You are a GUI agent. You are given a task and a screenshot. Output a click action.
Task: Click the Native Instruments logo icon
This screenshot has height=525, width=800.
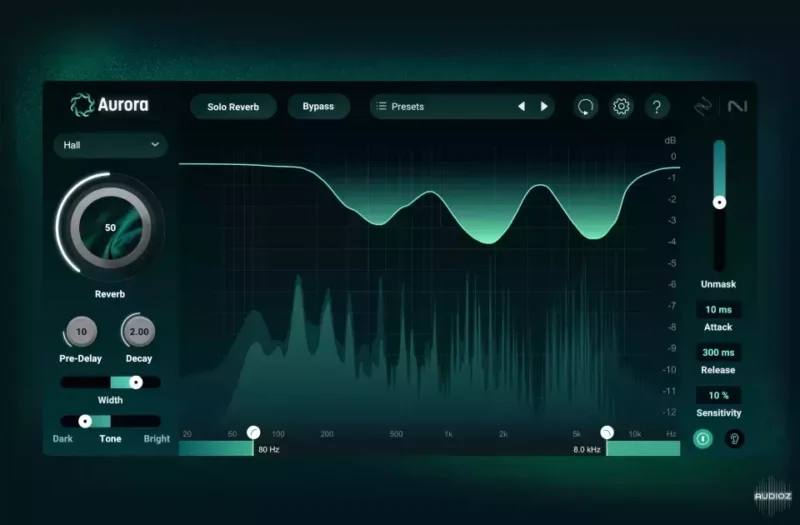tap(738, 107)
